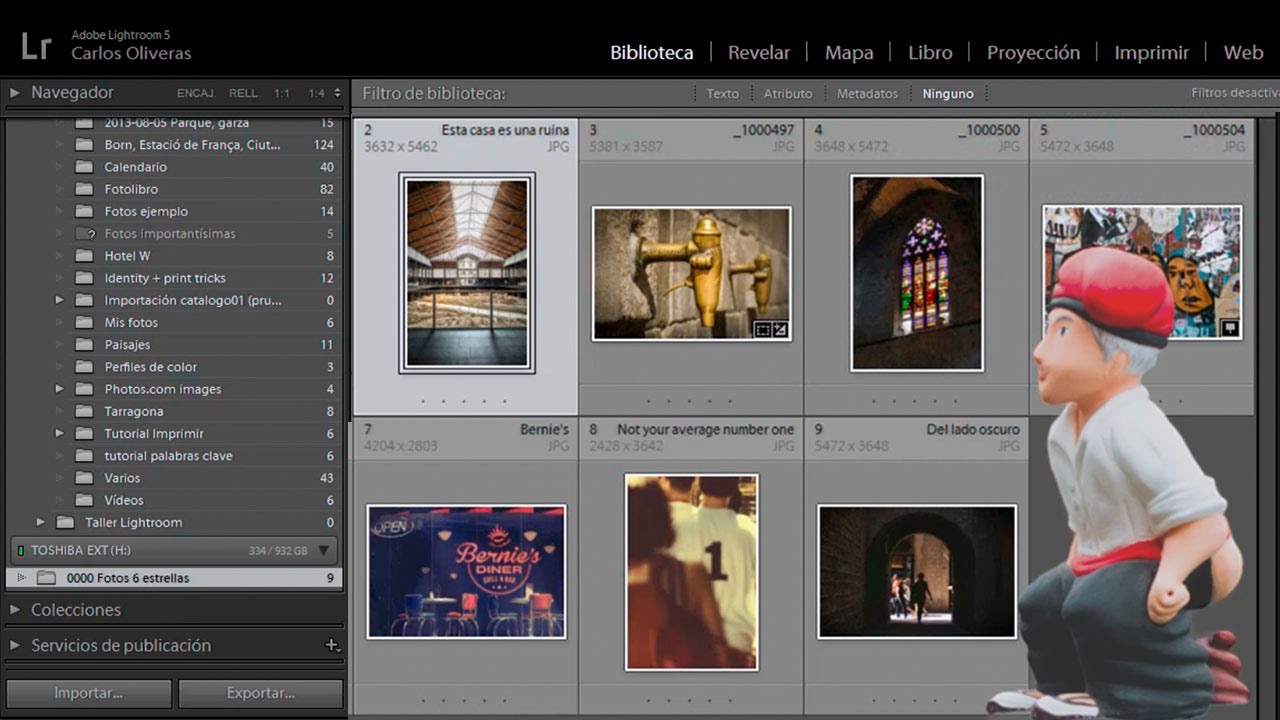The width and height of the screenshot is (1280, 720).
Task: Open the 1:4 zoom level arrows menu
Action: [337, 93]
